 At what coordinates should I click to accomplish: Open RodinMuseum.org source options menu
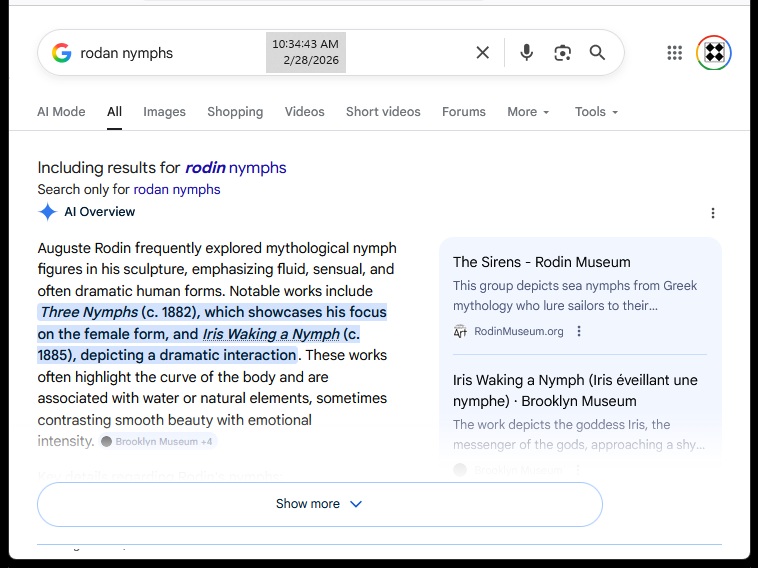[579, 332]
